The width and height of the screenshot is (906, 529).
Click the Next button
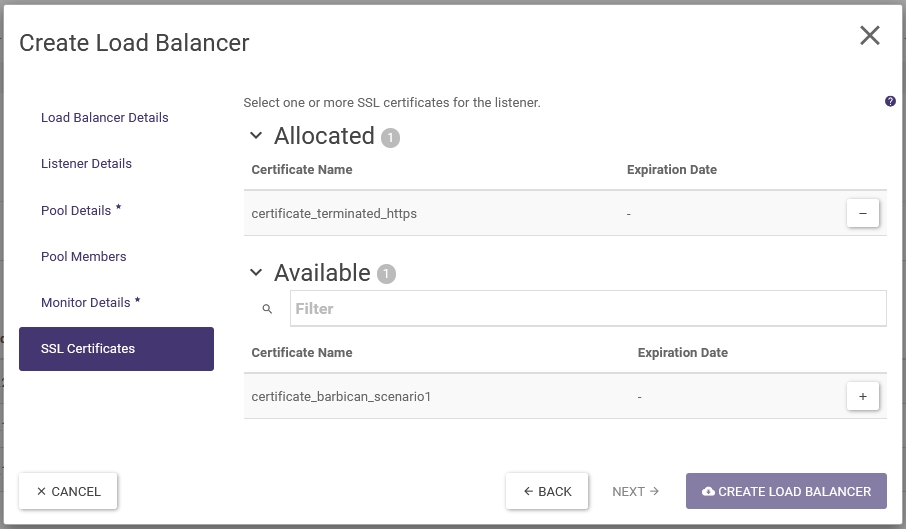pos(635,491)
